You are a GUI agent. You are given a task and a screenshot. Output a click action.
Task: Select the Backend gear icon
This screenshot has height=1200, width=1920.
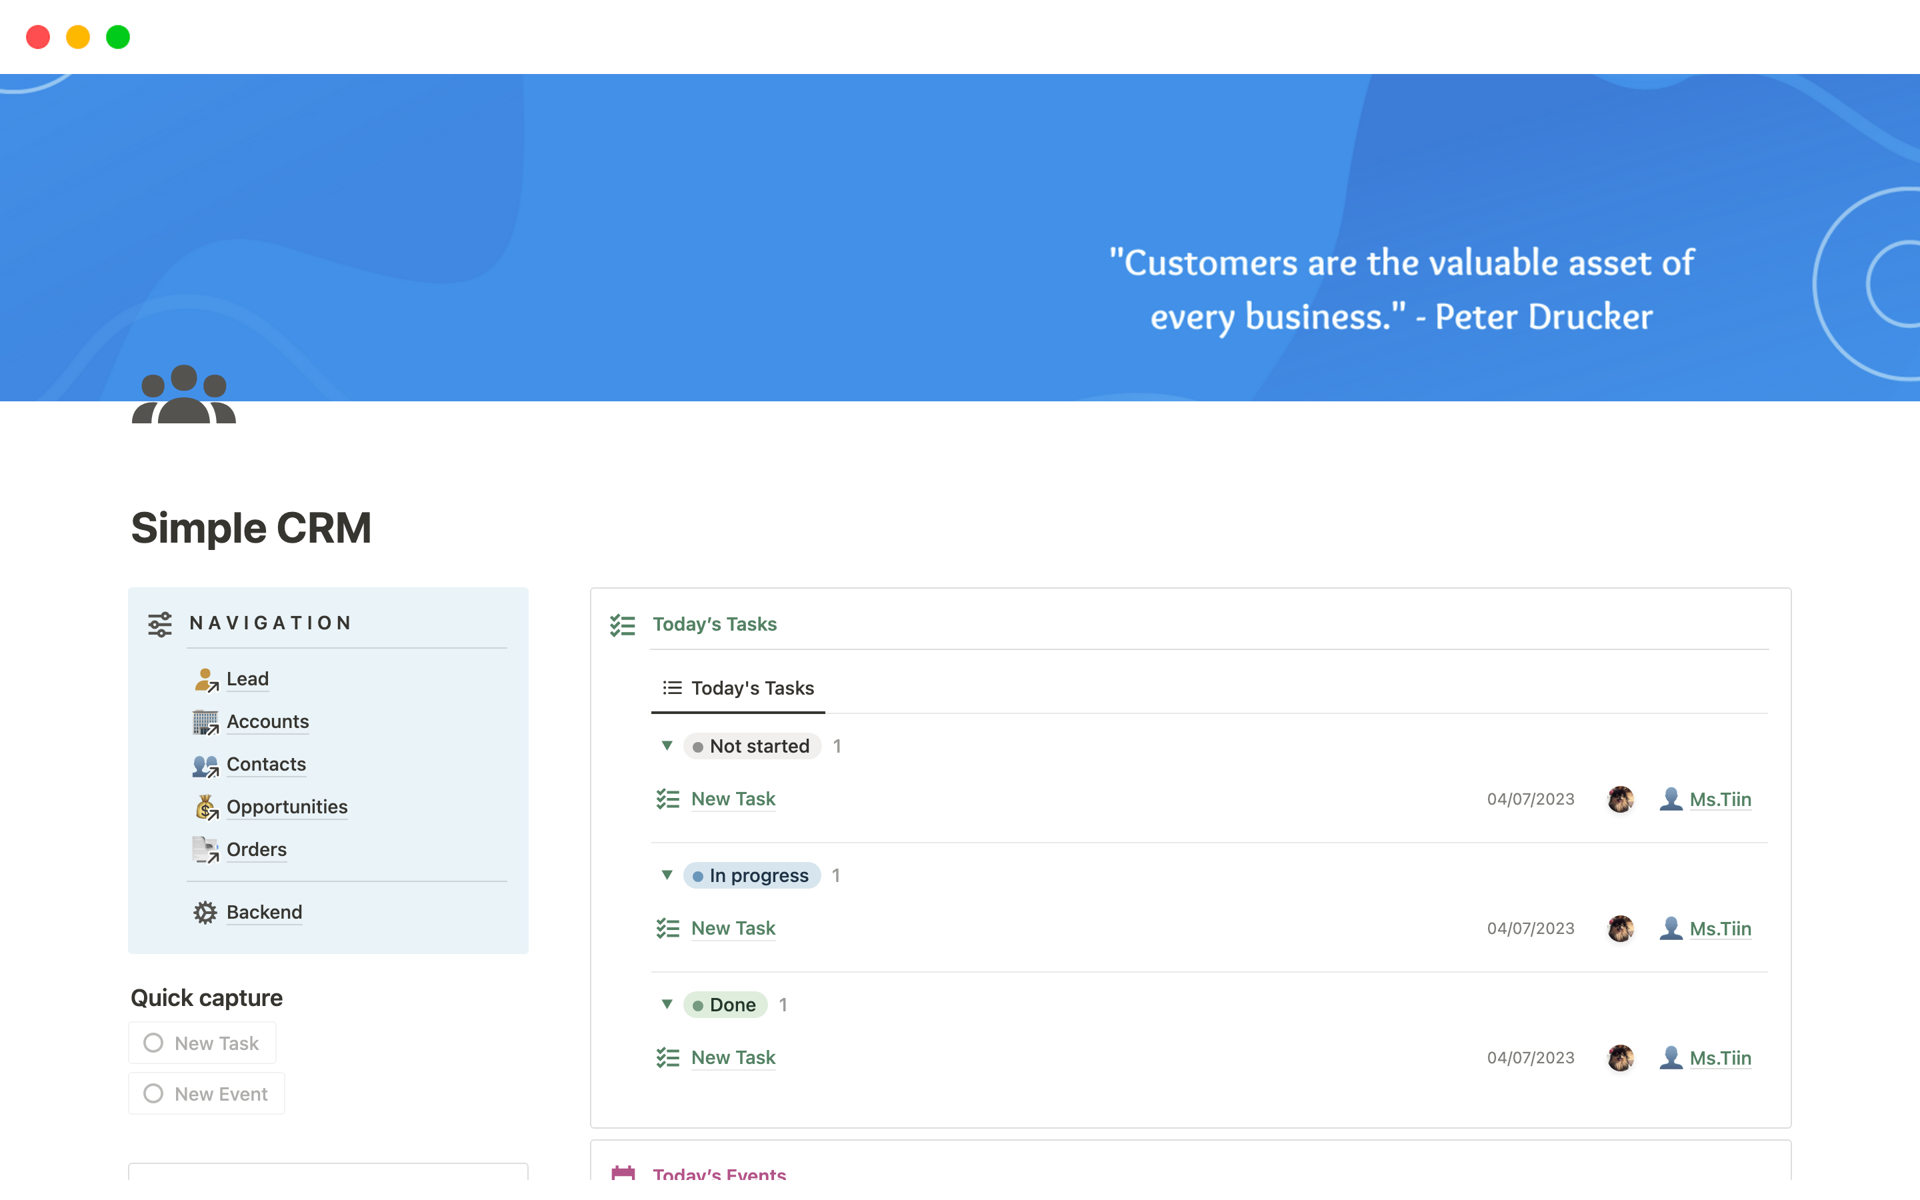pyautogui.click(x=205, y=912)
